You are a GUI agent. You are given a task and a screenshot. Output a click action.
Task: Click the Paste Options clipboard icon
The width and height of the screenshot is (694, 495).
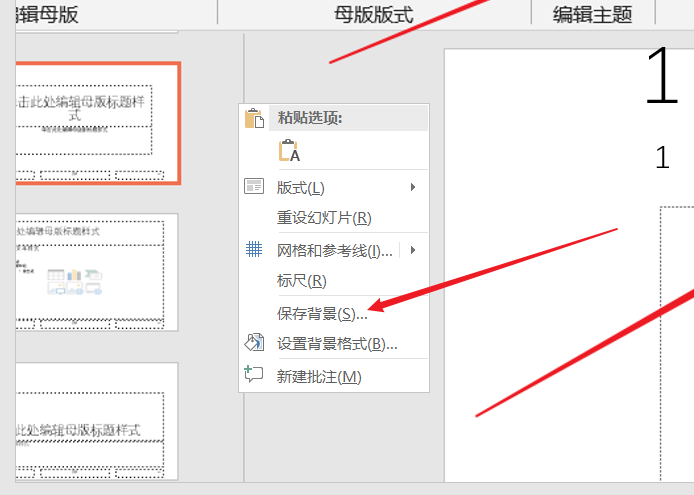254,118
